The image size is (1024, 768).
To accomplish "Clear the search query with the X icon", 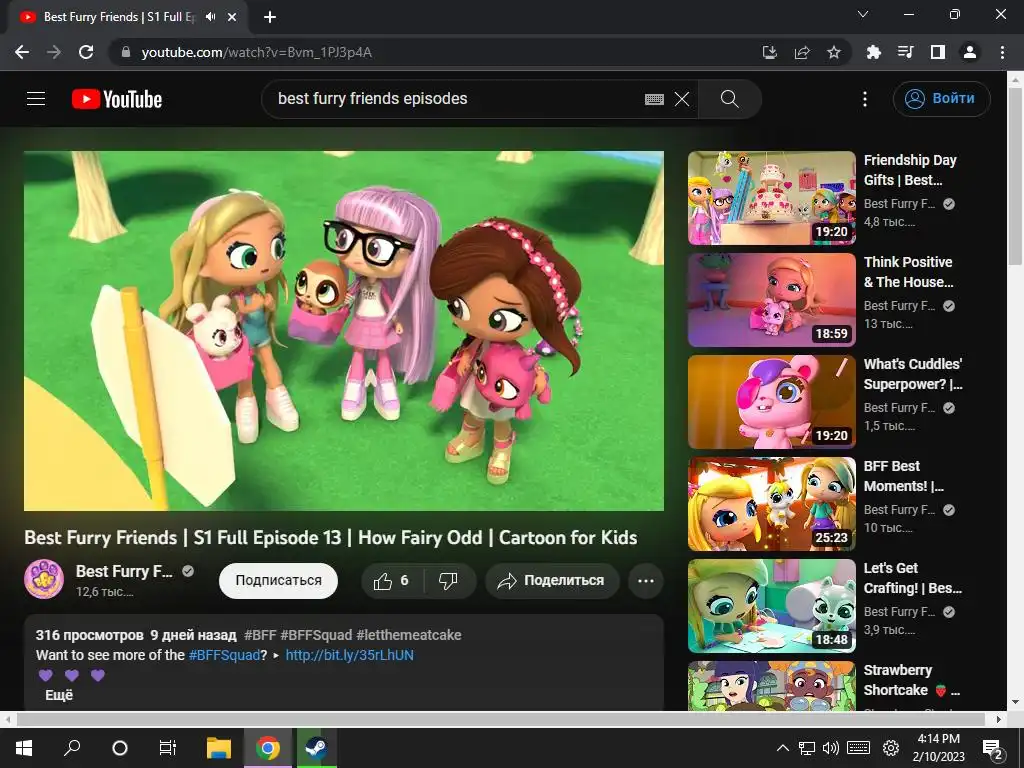I will (682, 99).
